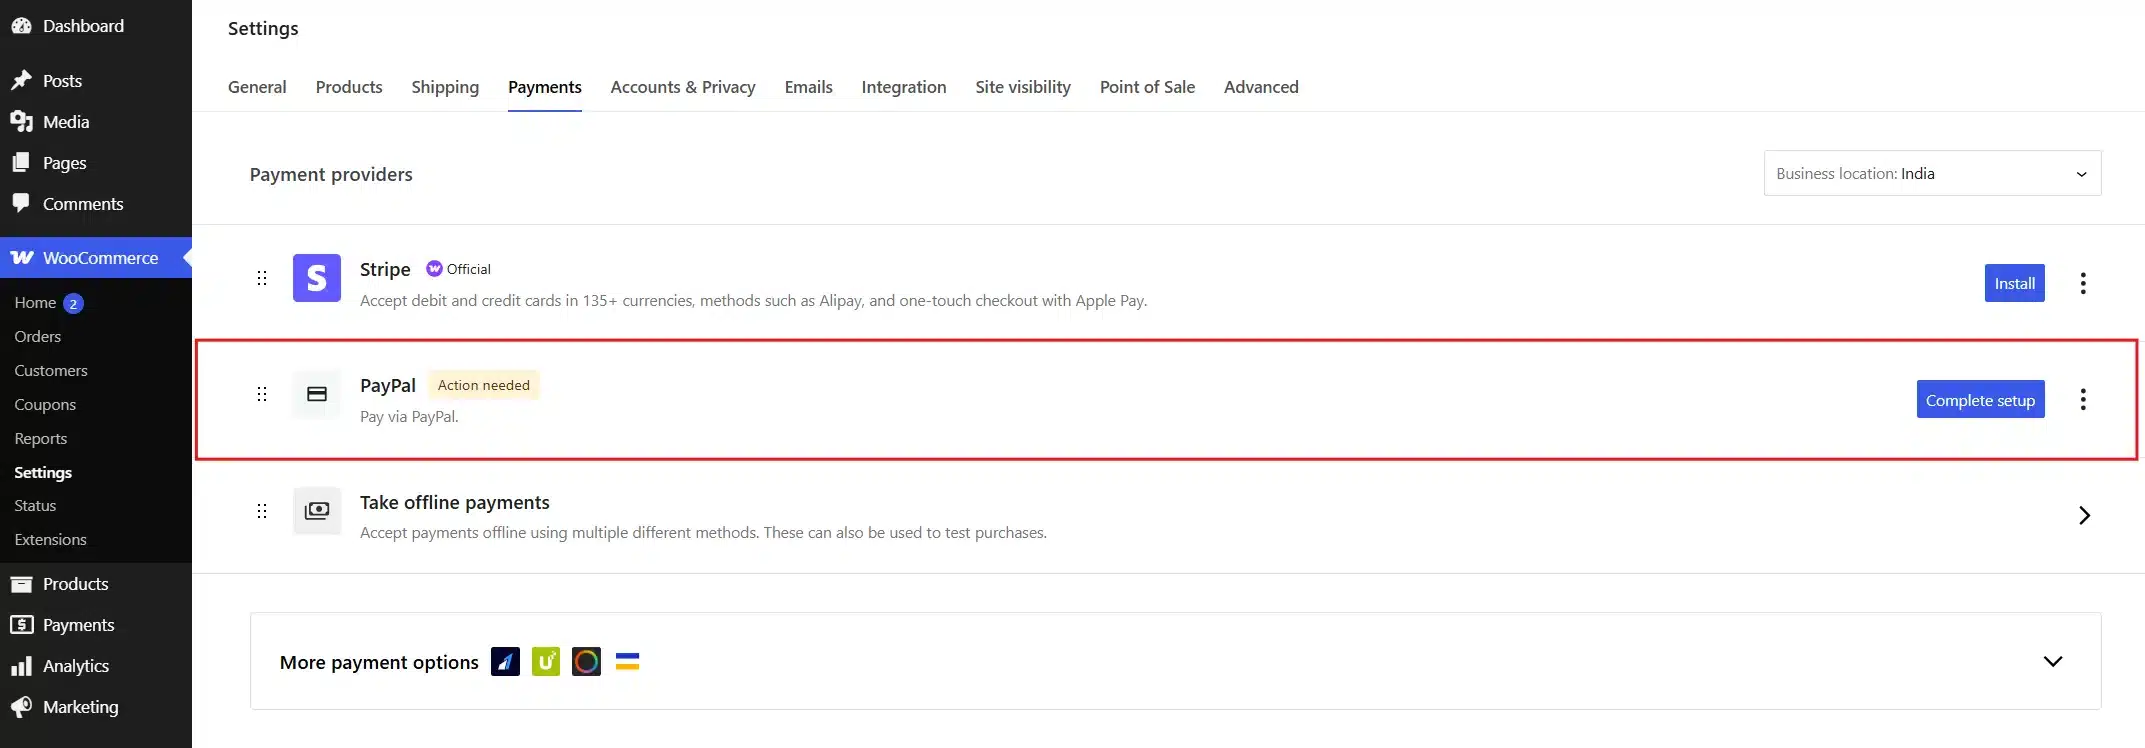Click the blue-yellow striped payment logo
2145x748 pixels.
pyautogui.click(x=627, y=662)
